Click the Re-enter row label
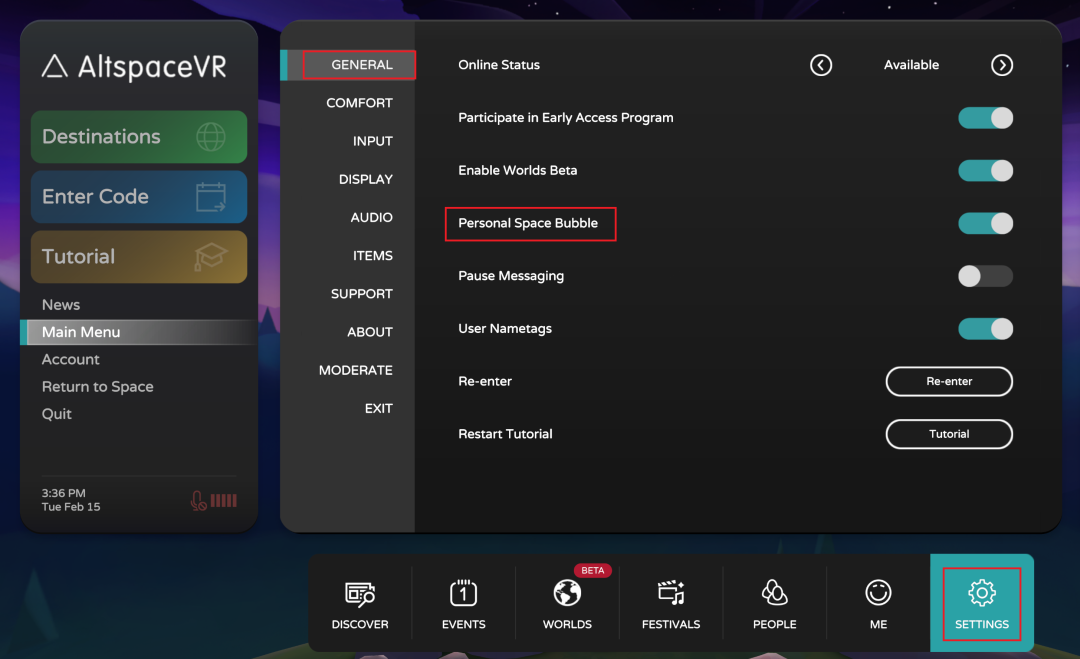Viewport: 1080px width, 659px height. 485,381
